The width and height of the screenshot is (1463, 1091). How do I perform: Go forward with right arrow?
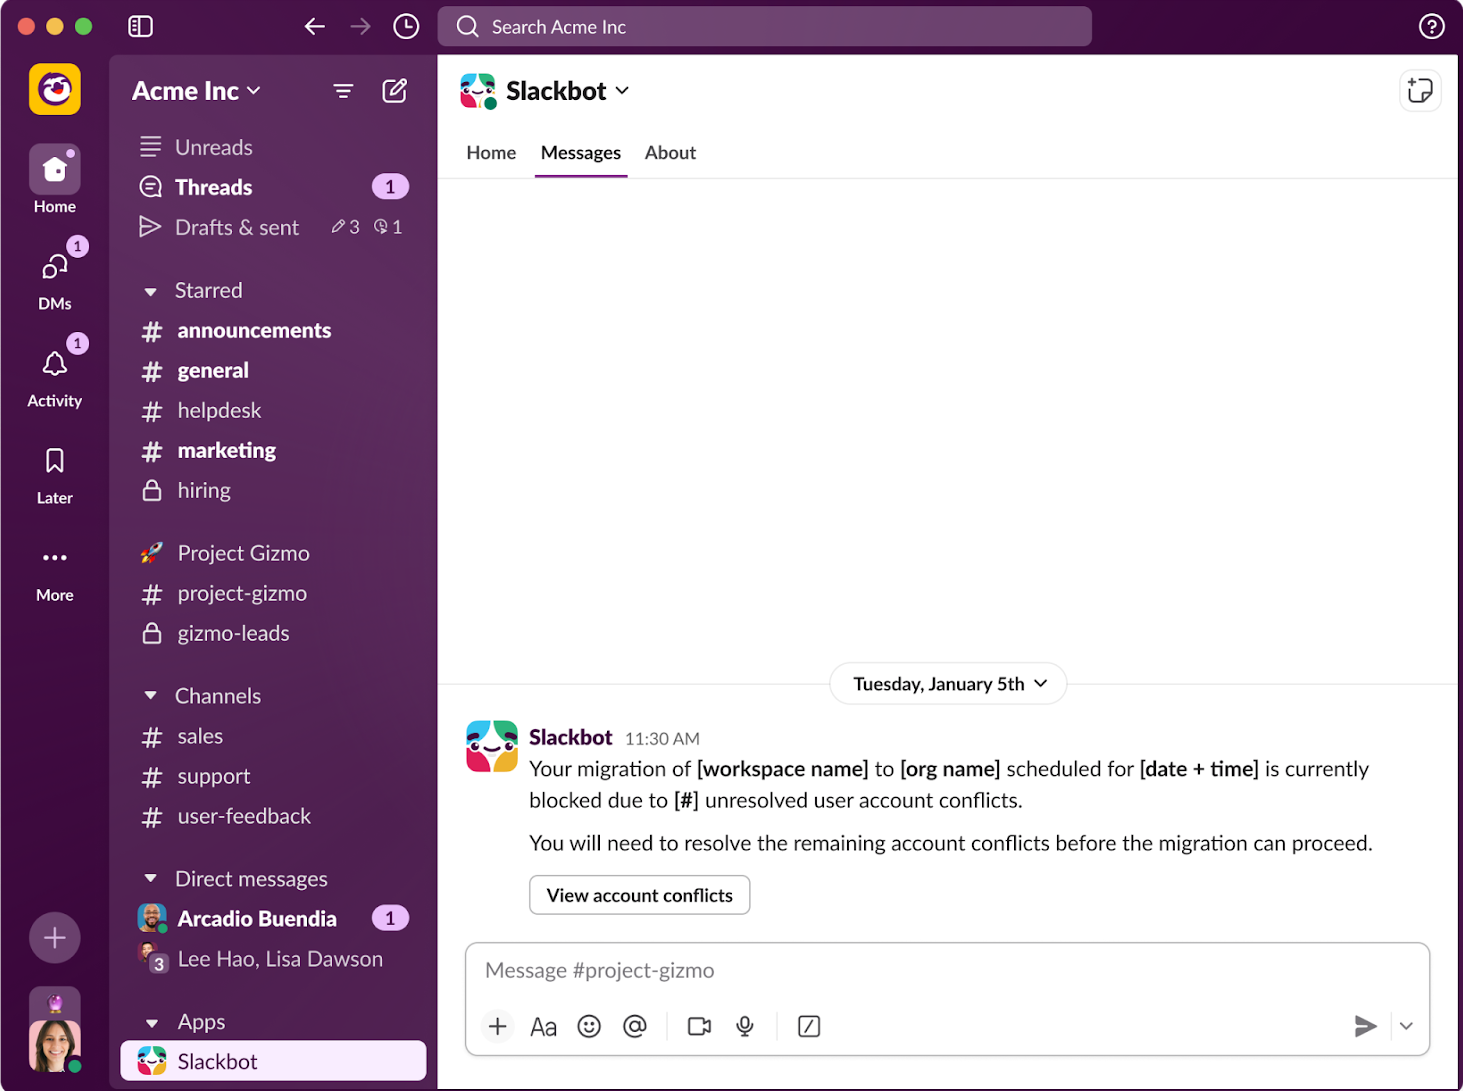361,27
